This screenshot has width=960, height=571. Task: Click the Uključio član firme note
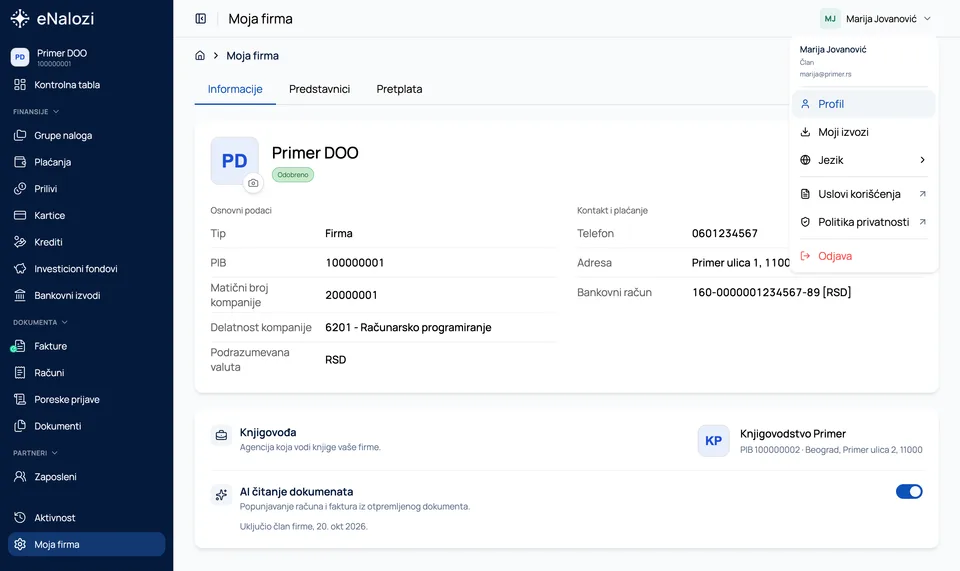[304, 526]
